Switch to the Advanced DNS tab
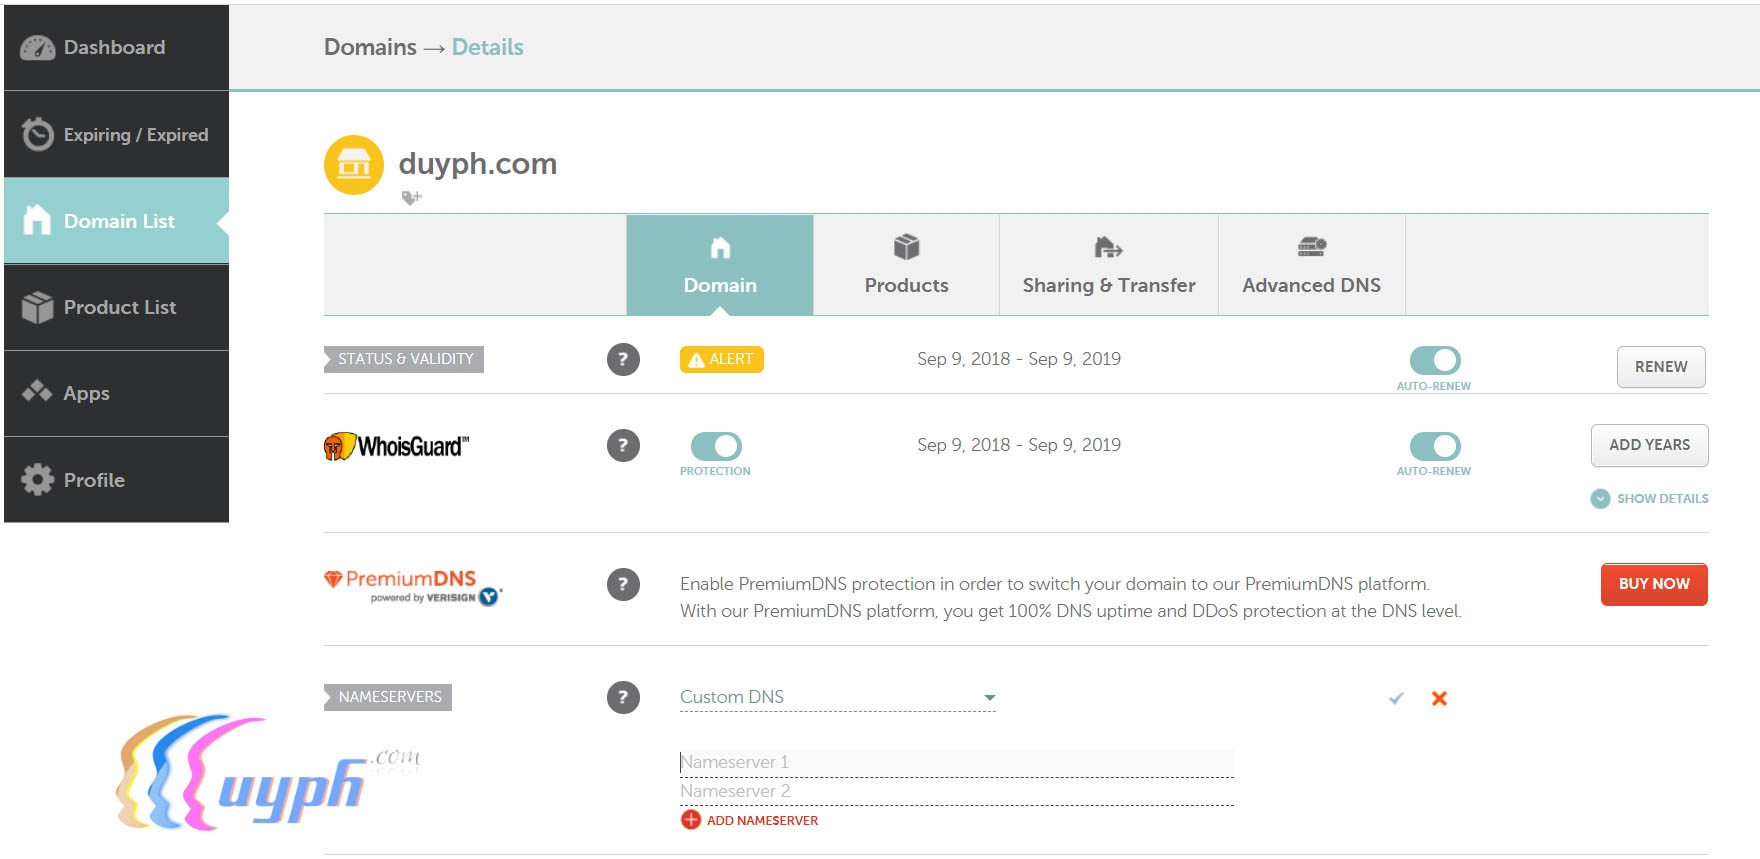 click(x=1311, y=265)
